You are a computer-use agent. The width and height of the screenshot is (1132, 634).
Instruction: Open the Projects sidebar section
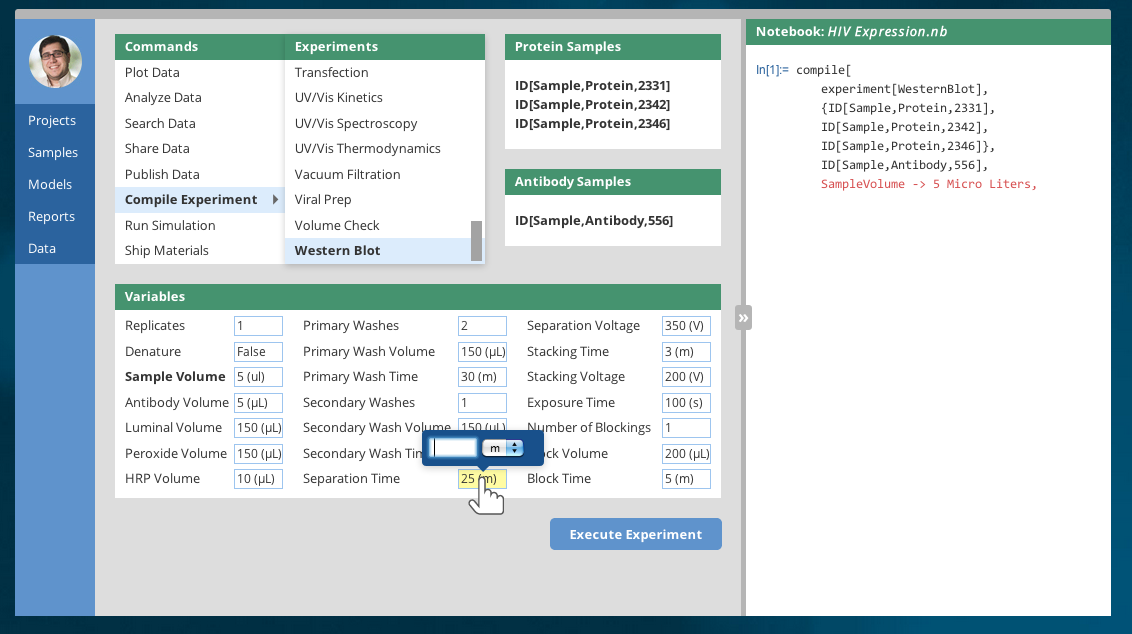[x=52, y=120]
